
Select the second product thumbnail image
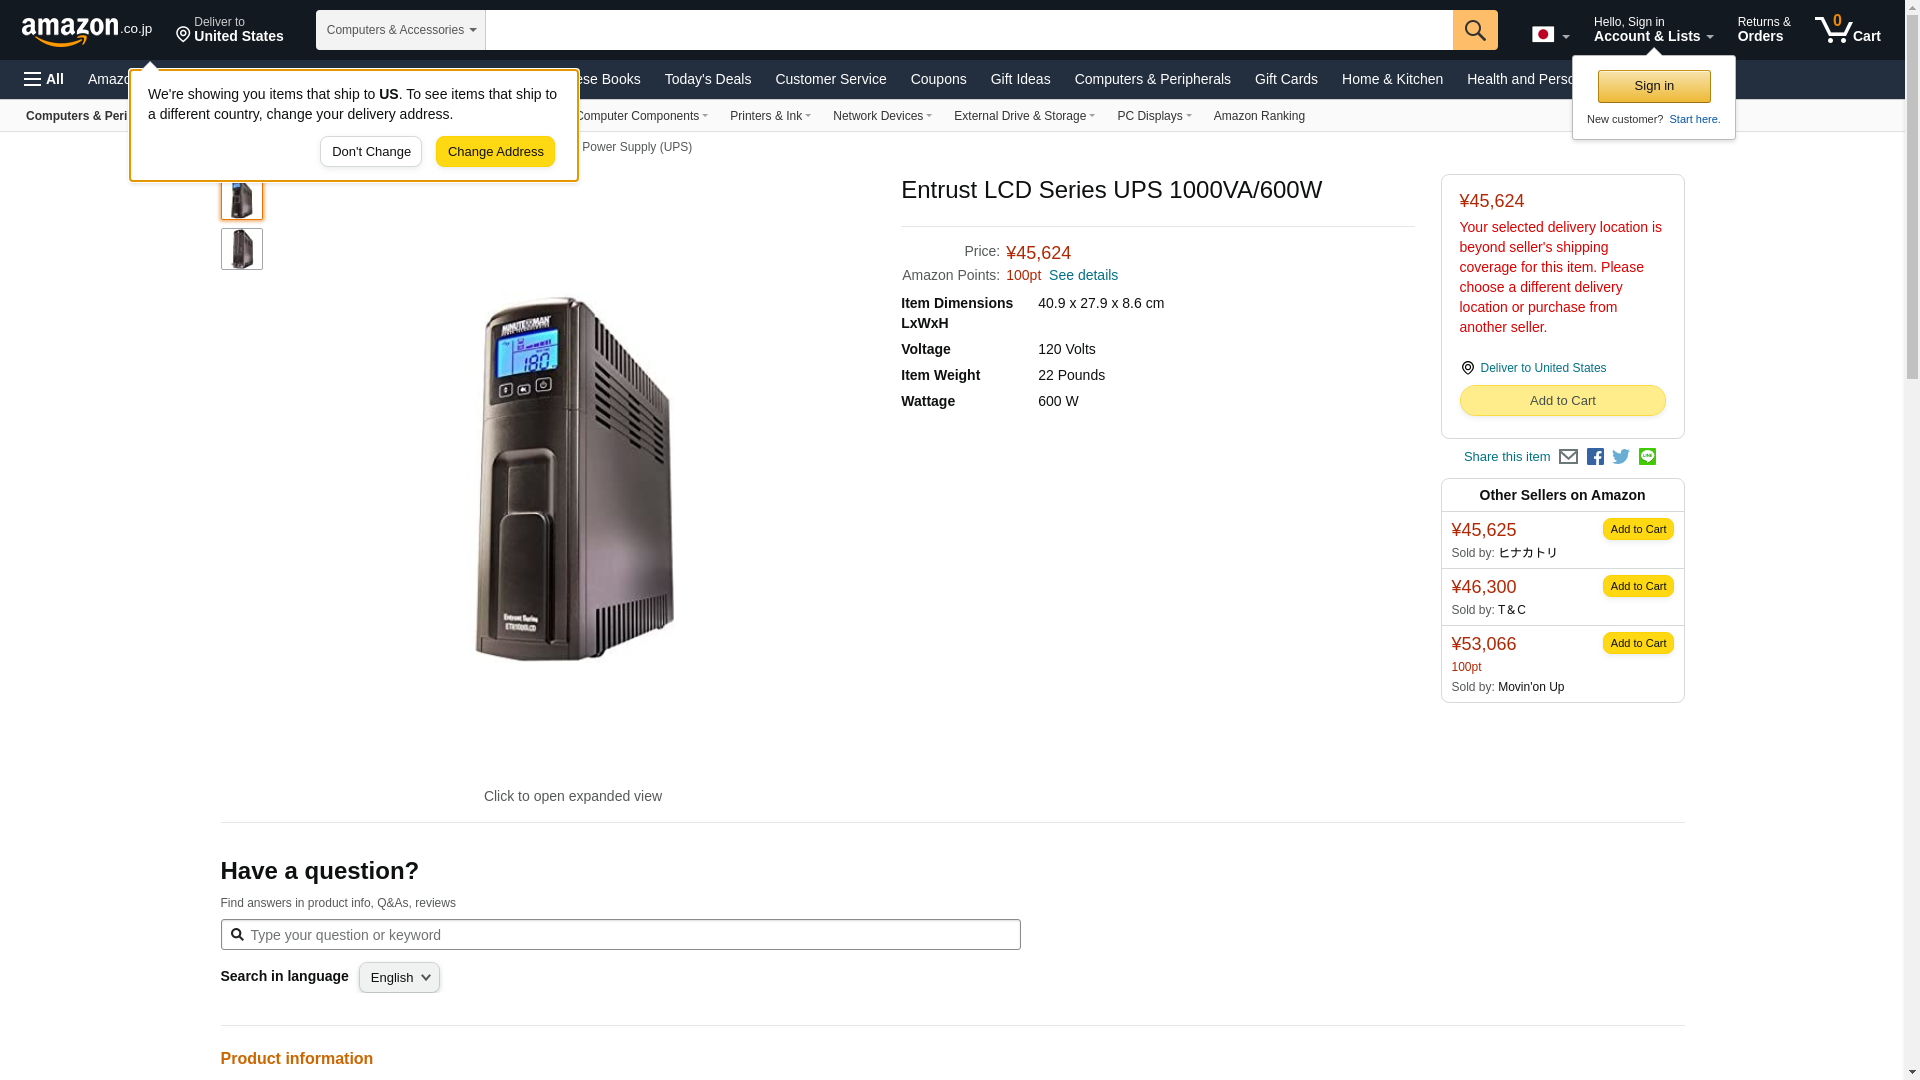click(x=242, y=249)
